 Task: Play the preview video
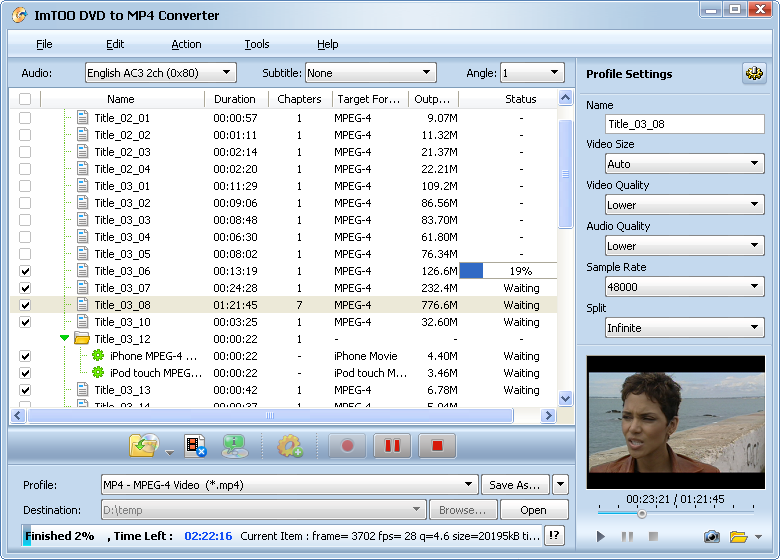pos(600,537)
